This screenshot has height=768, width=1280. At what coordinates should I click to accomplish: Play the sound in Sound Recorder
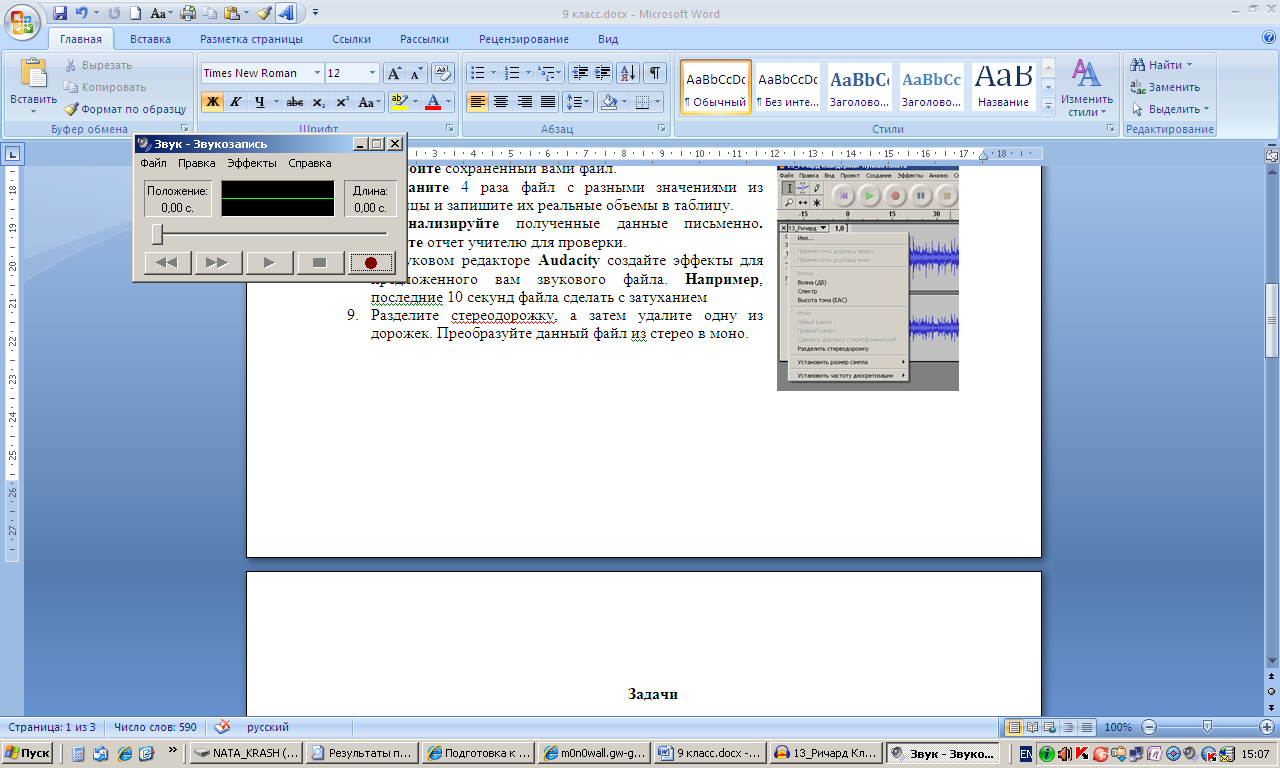pos(269,263)
